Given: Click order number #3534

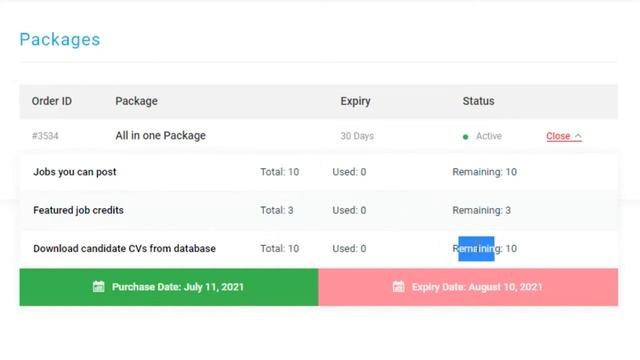Looking at the screenshot, I should [x=45, y=136].
